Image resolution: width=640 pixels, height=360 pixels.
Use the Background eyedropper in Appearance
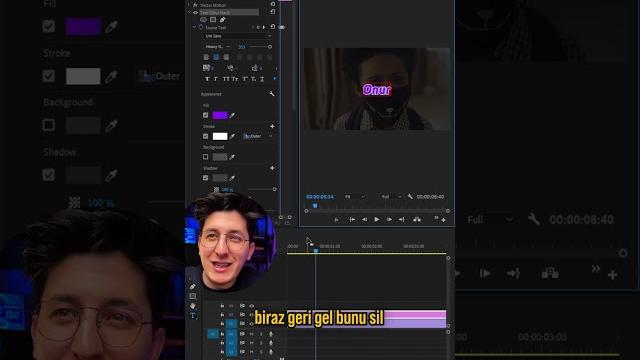pos(232,157)
